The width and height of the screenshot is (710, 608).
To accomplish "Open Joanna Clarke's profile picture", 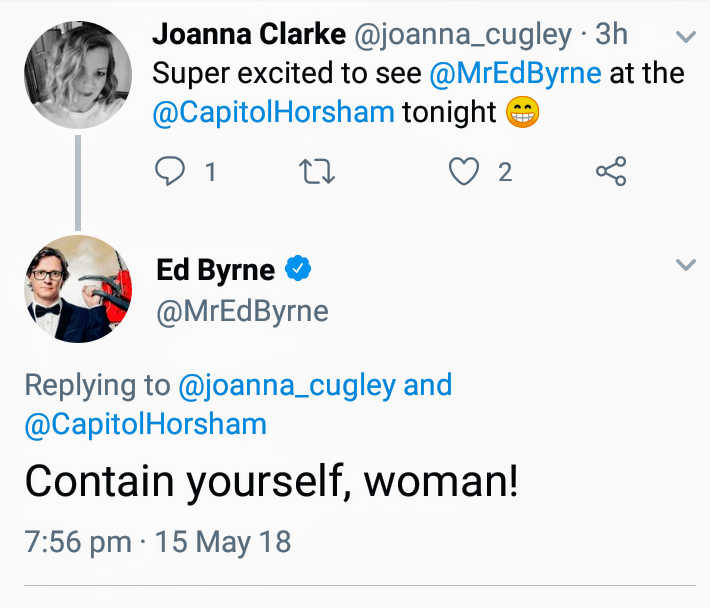I will tap(77, 76).
